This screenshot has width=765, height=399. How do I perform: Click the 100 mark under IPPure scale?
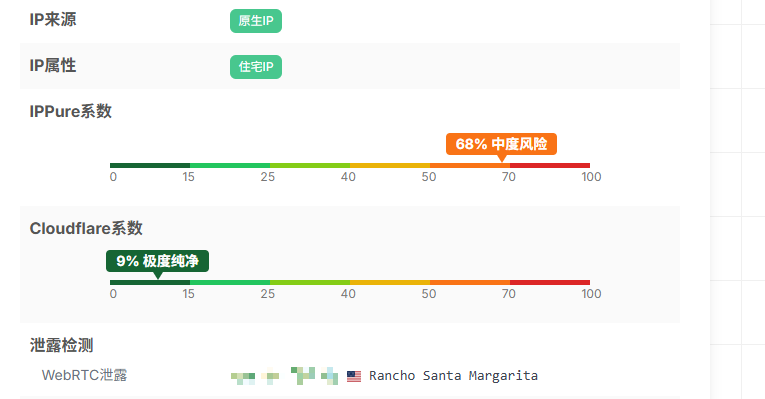[591, 177]
